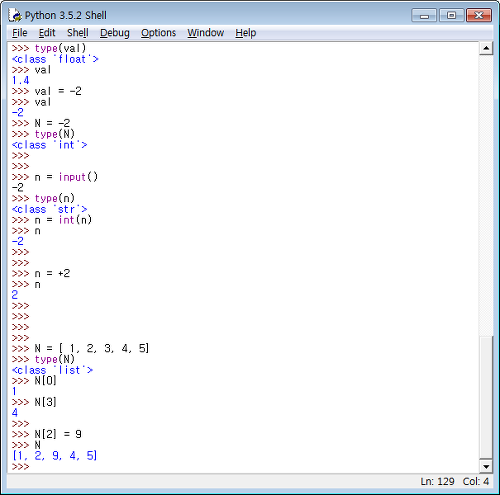Open the Help menu
This screenshot has width=500, height=495.
[x=246, y=33]
